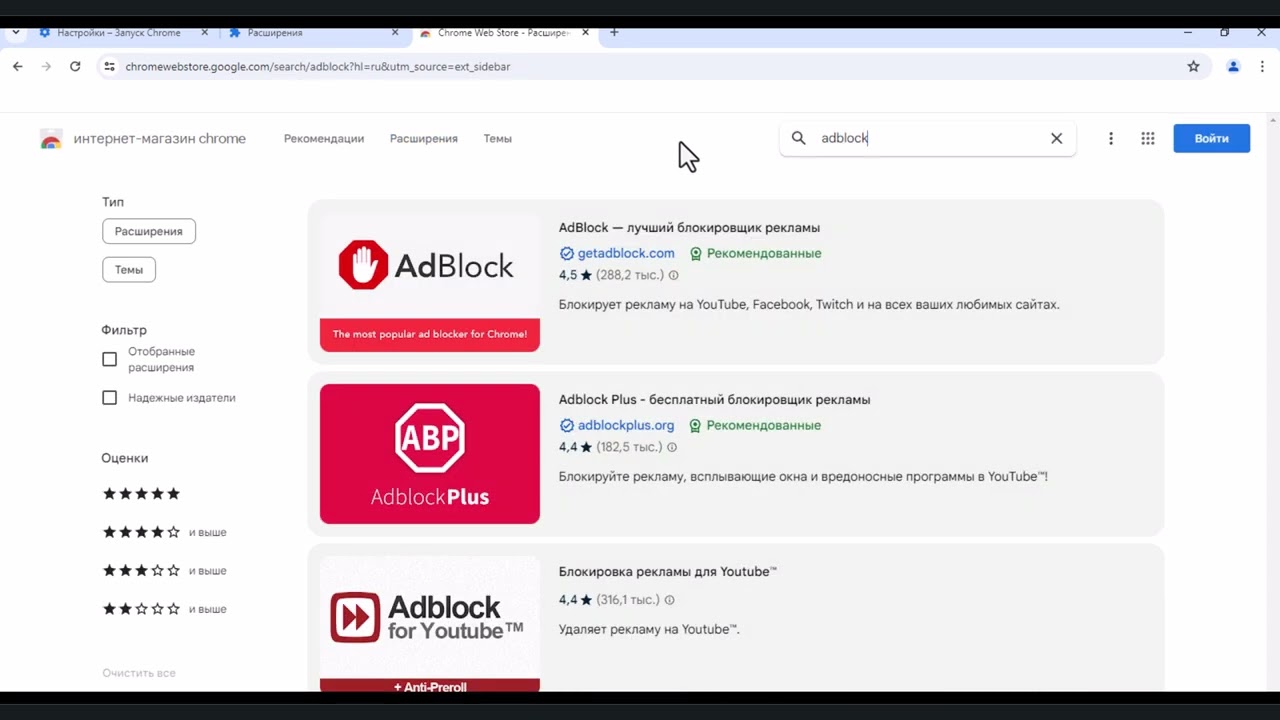The image size is (1280, 720).
Task: Click the address bar URL
Action: click(x=318, y=66)
